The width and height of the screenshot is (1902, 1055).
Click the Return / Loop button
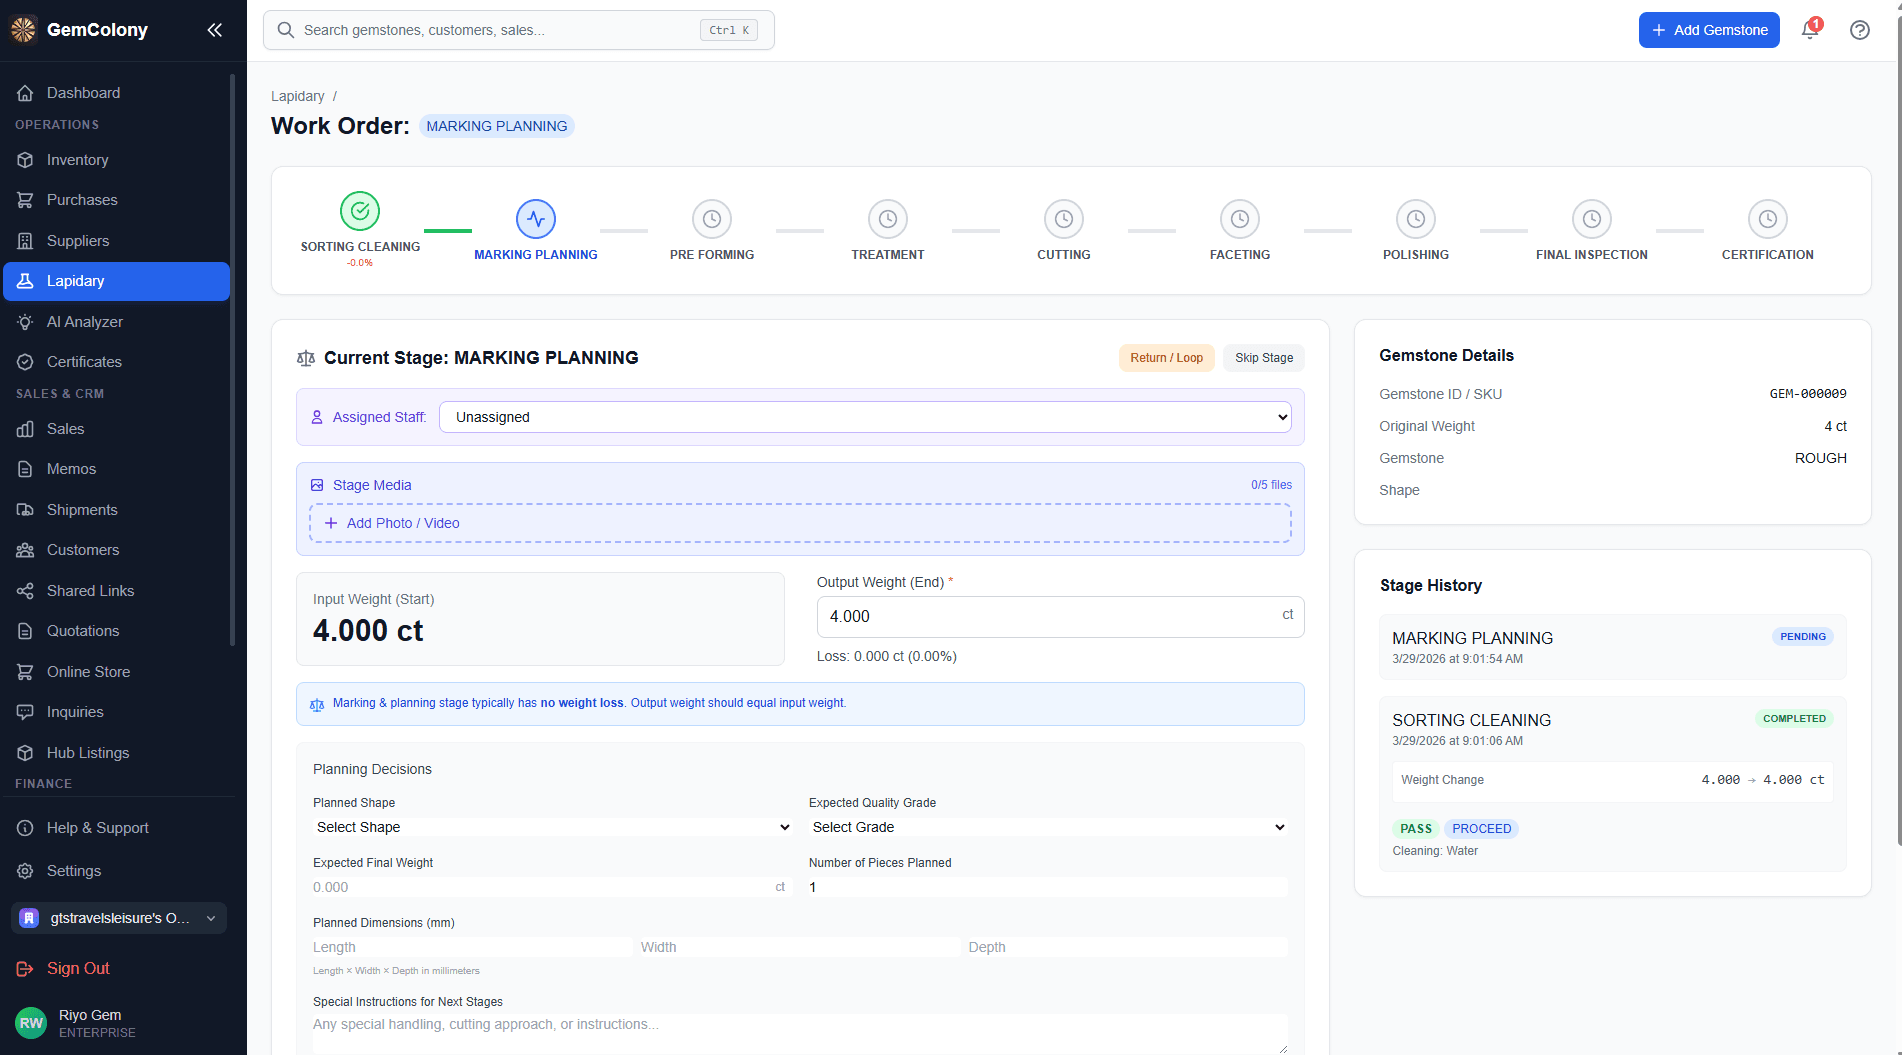coord(1166,358)
